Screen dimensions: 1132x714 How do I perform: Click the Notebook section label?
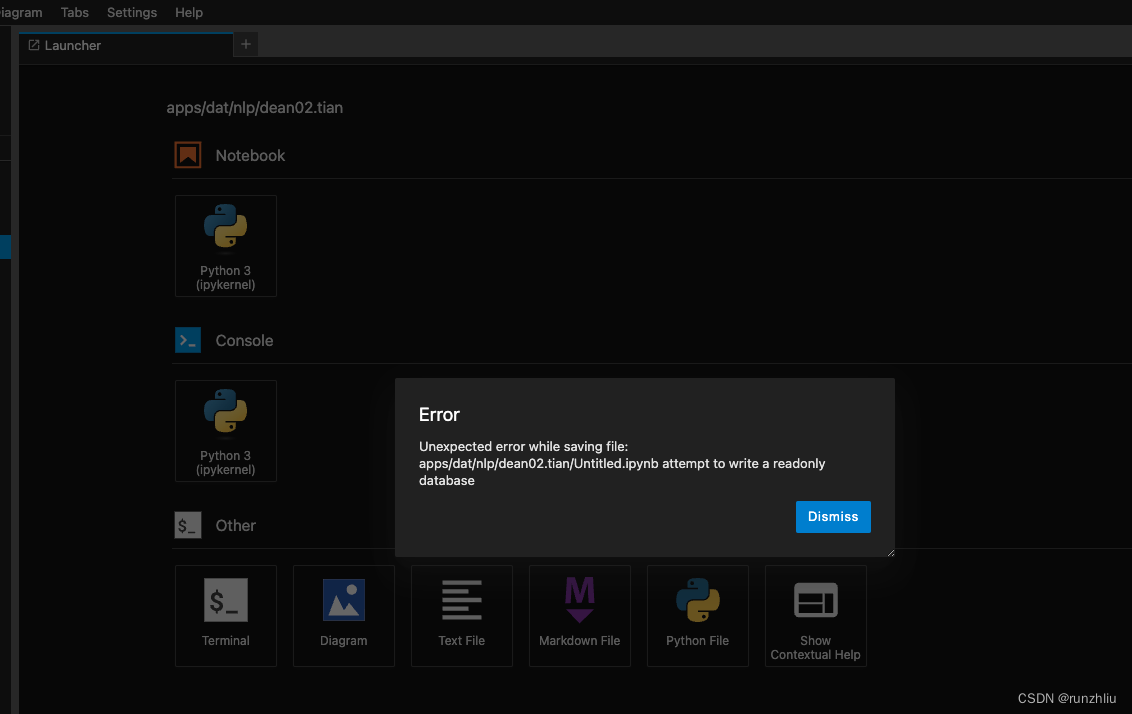[250, 155]
